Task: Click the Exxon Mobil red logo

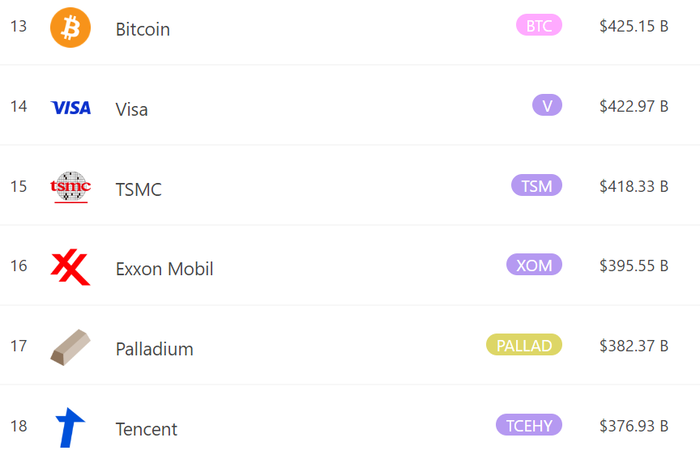Action: [x=71, y=267]
